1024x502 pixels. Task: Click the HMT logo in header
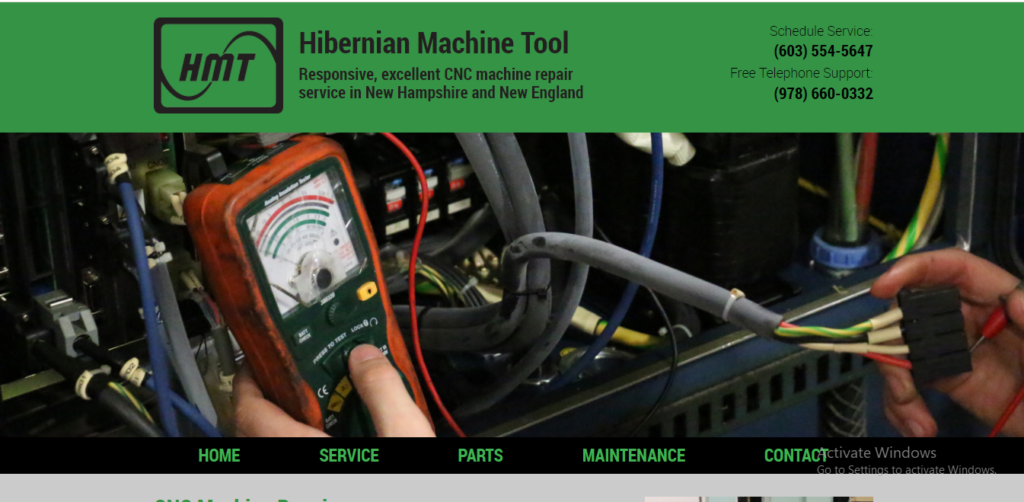click(218, 65)
